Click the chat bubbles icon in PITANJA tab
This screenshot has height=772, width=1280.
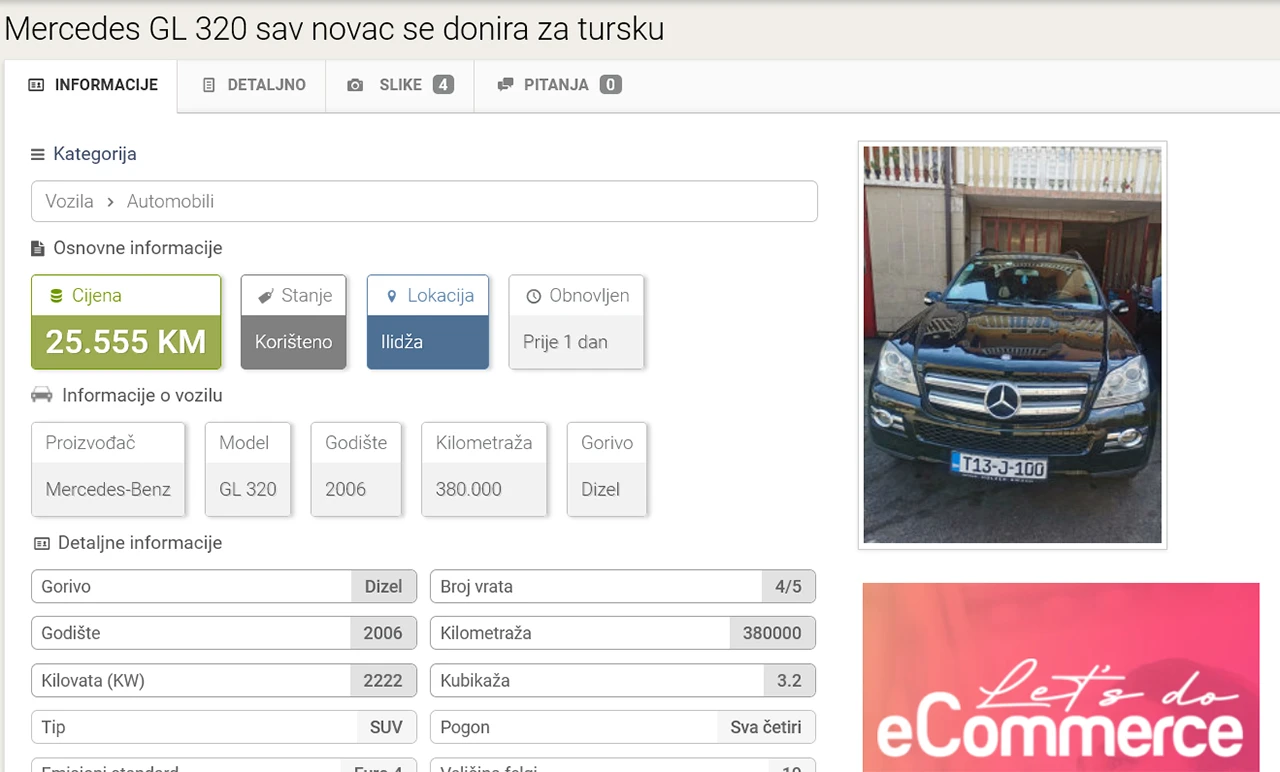(x=505, y=85)
